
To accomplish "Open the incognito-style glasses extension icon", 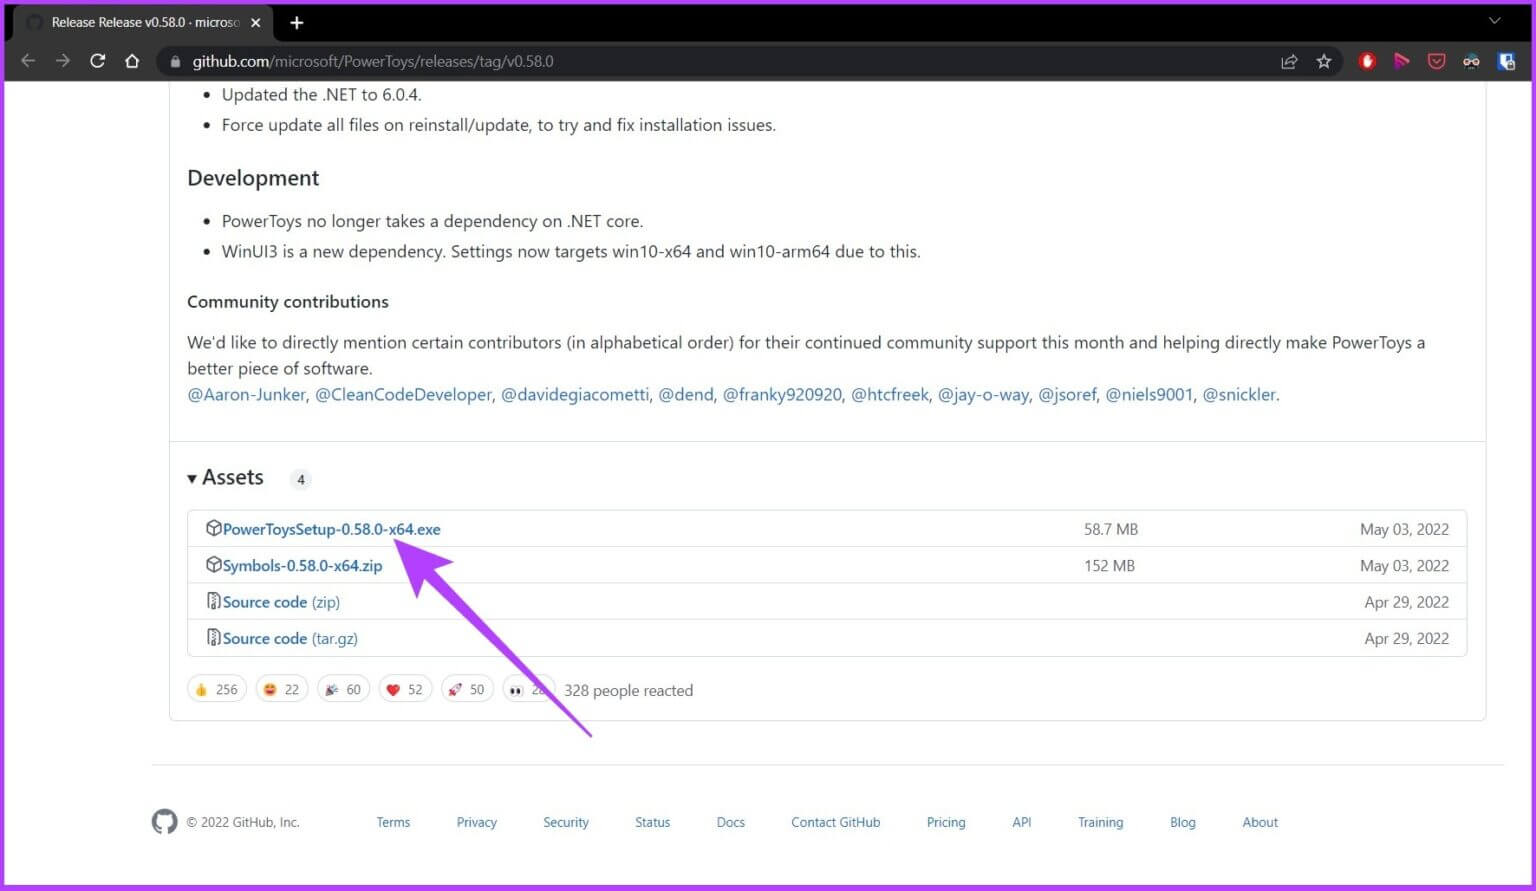I will click(x=1471, y=61).
